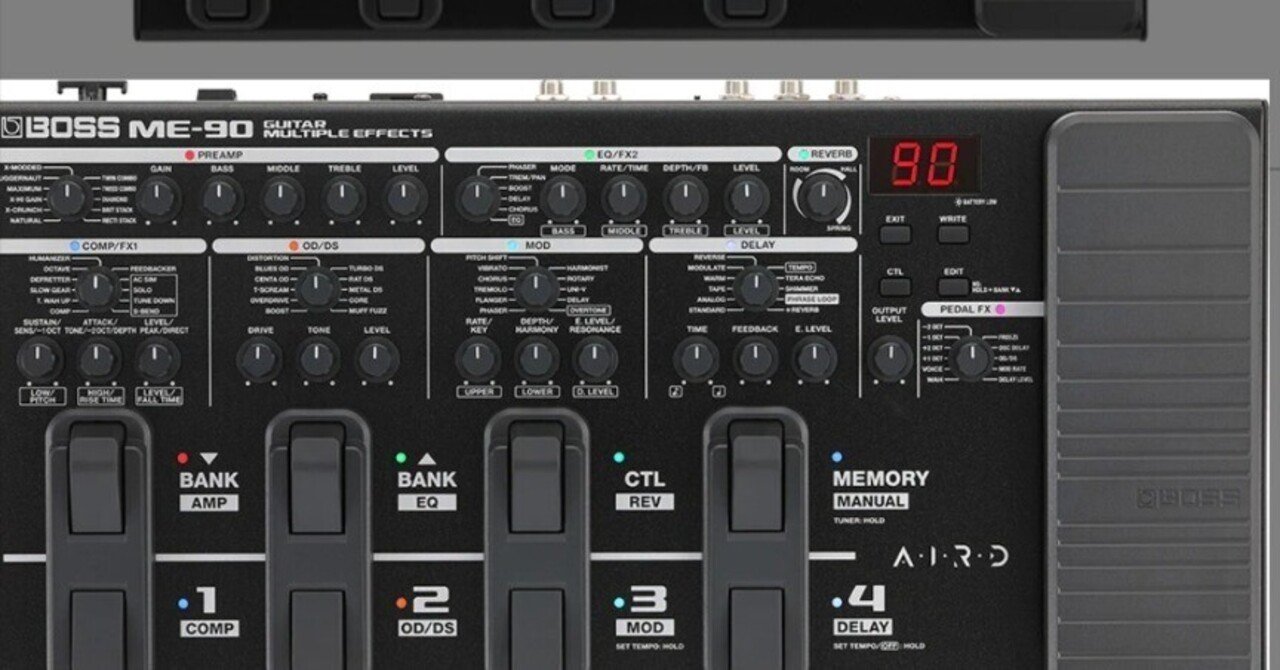Turn the PEDAL FX selector knob
This screenshot has width=1280, height=670.
(x=973, y=358)
